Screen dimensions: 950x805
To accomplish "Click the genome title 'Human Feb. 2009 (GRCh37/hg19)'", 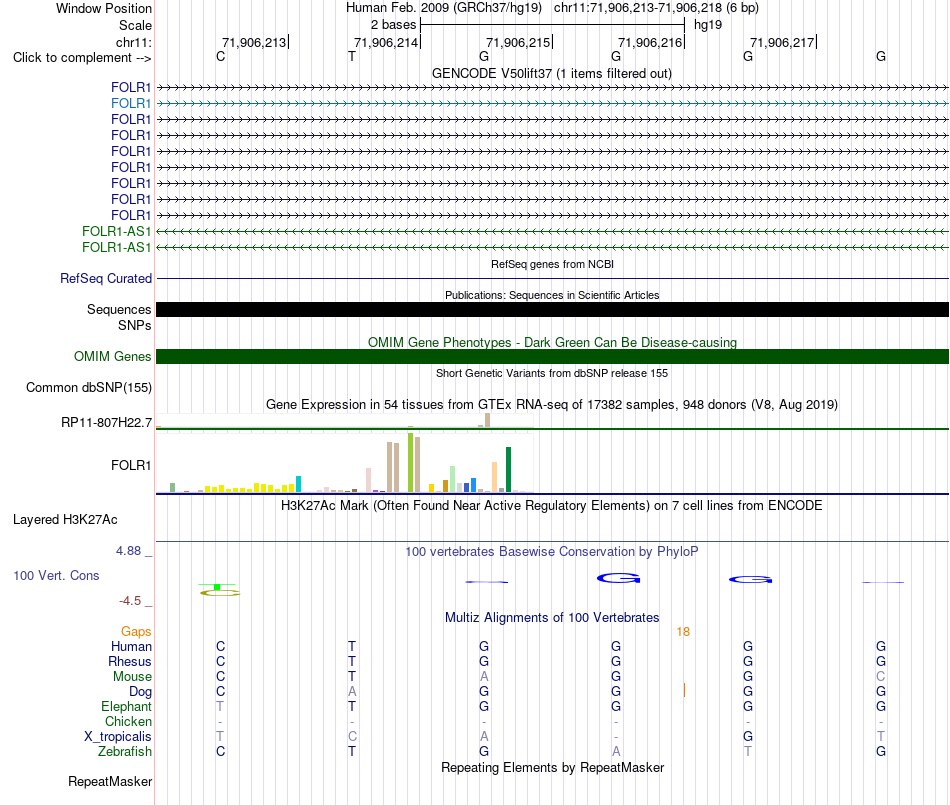I will (x=443, y=8).
